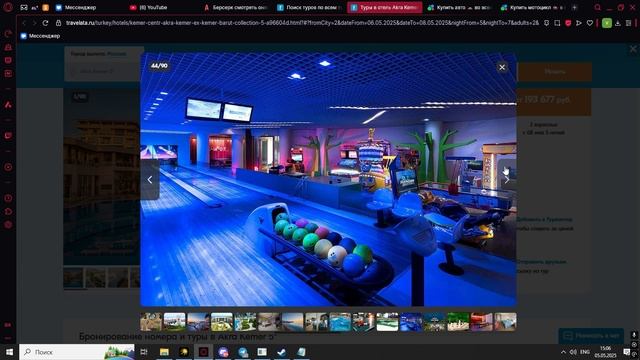Open File Explorer from the taskbar
This screenshot has height=360, width=640.
(164, 352)
